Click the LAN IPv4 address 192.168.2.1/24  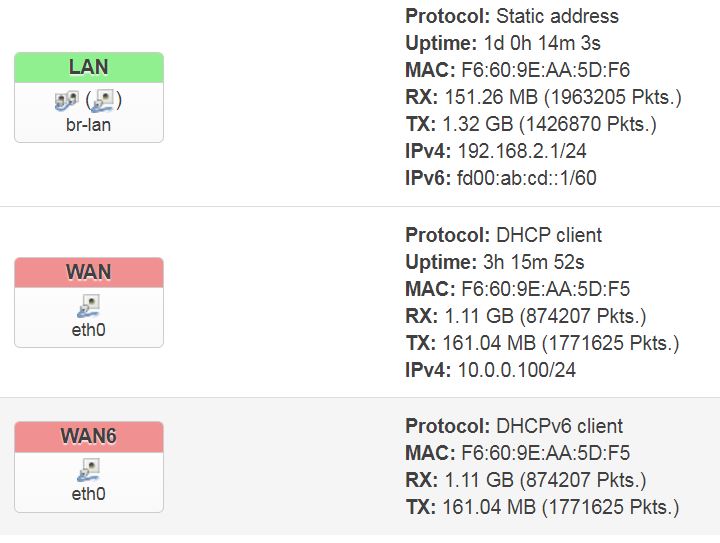tap(521, 151)
